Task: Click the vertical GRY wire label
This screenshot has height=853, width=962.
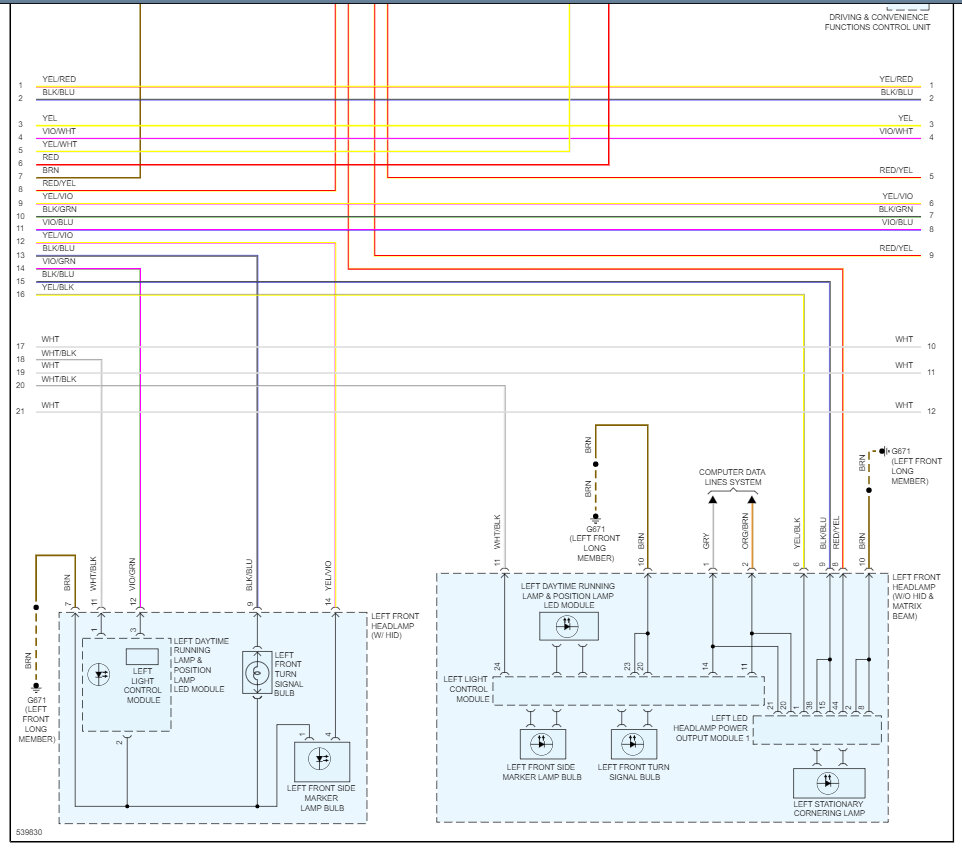Action: [706, 541]
